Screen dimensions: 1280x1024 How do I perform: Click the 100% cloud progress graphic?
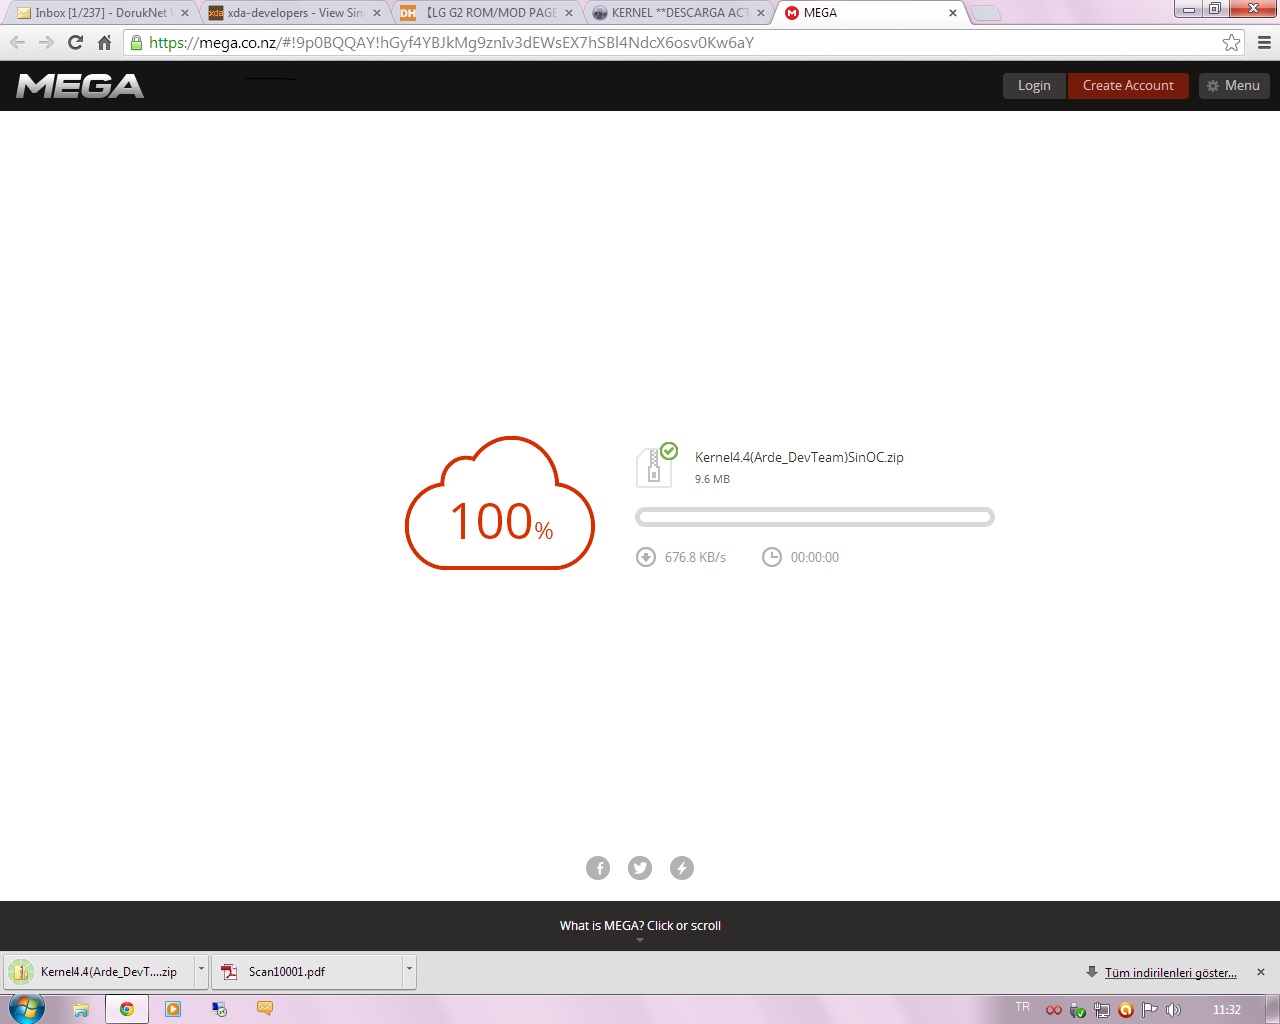click(x=500, y=503)
